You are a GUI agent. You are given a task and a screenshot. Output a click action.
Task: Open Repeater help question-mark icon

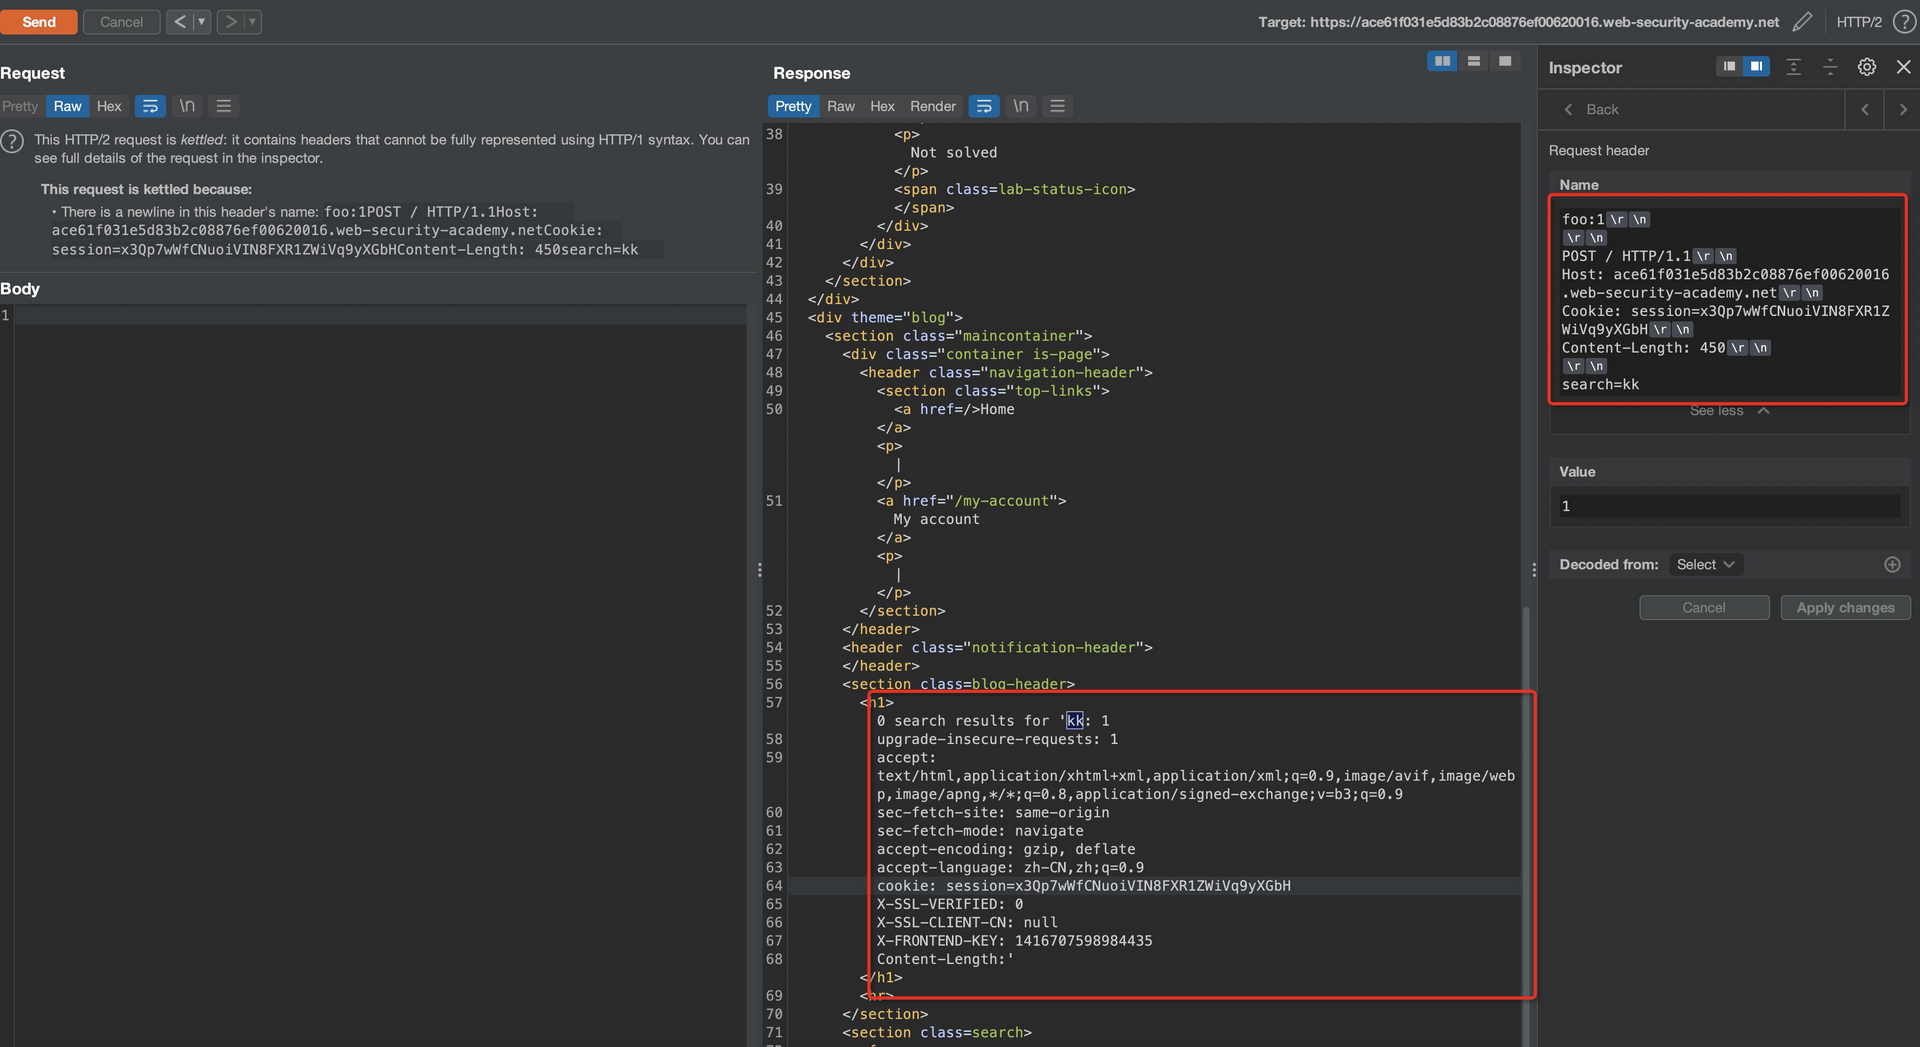[1904, 22]
